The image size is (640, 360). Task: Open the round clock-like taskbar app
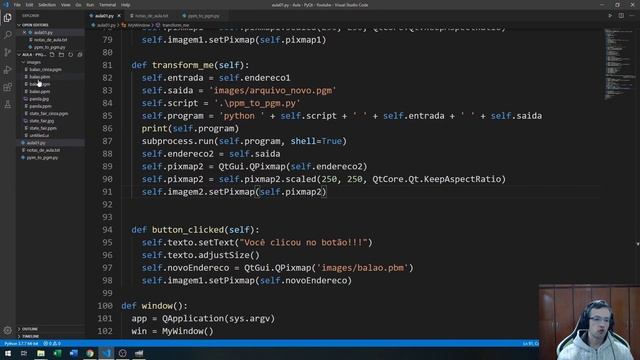[x=122, y=353]
